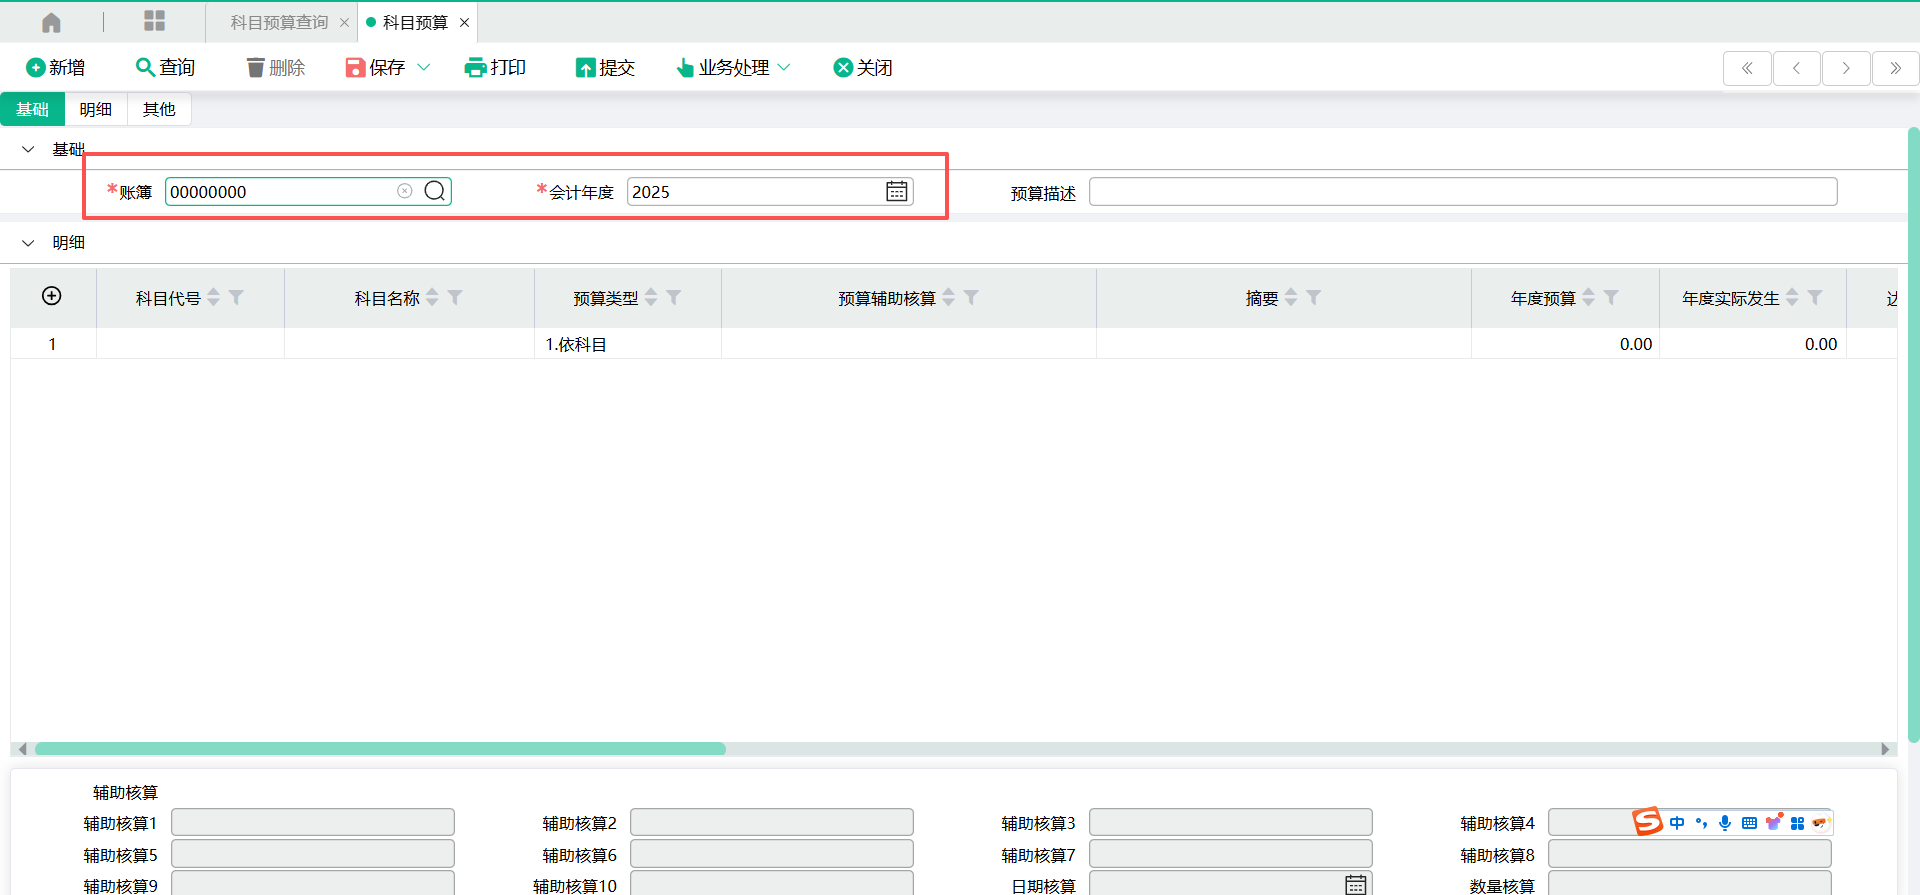Clear the 账簿 field with x icon
Viewport: 1920px width, 895px height.
click(404, 191)
